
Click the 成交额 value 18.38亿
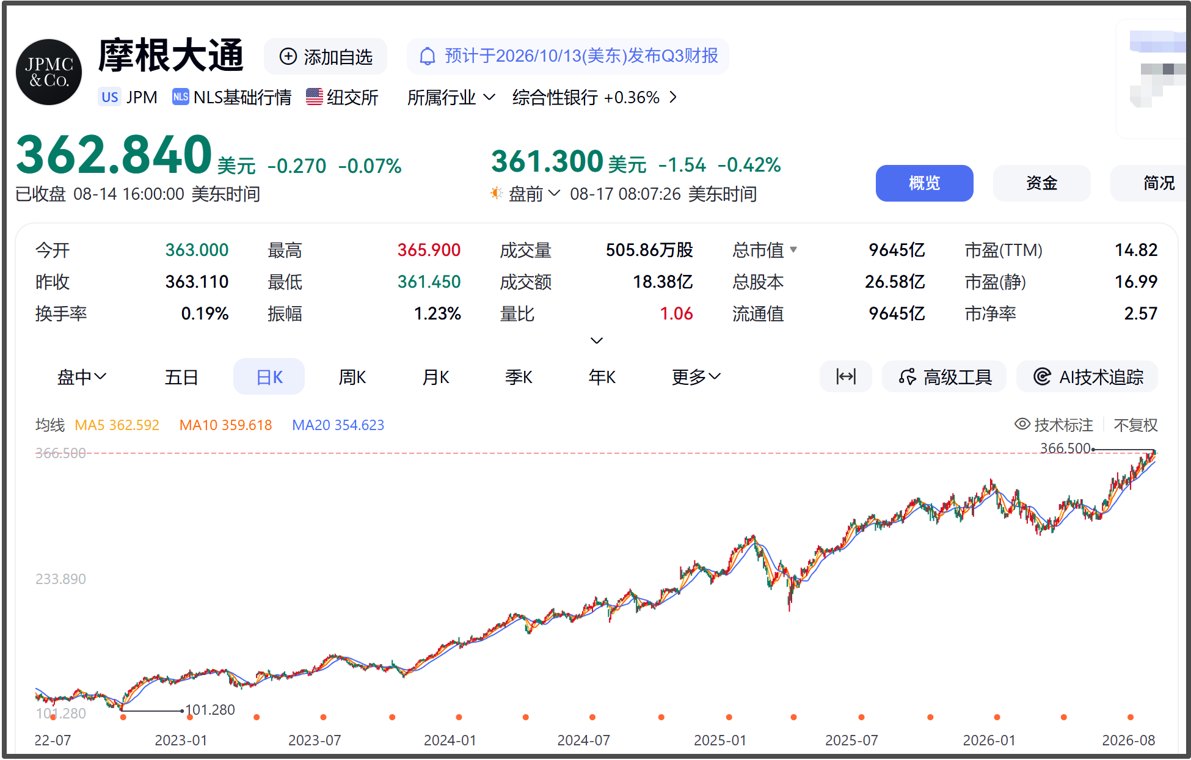coord(663,282)
